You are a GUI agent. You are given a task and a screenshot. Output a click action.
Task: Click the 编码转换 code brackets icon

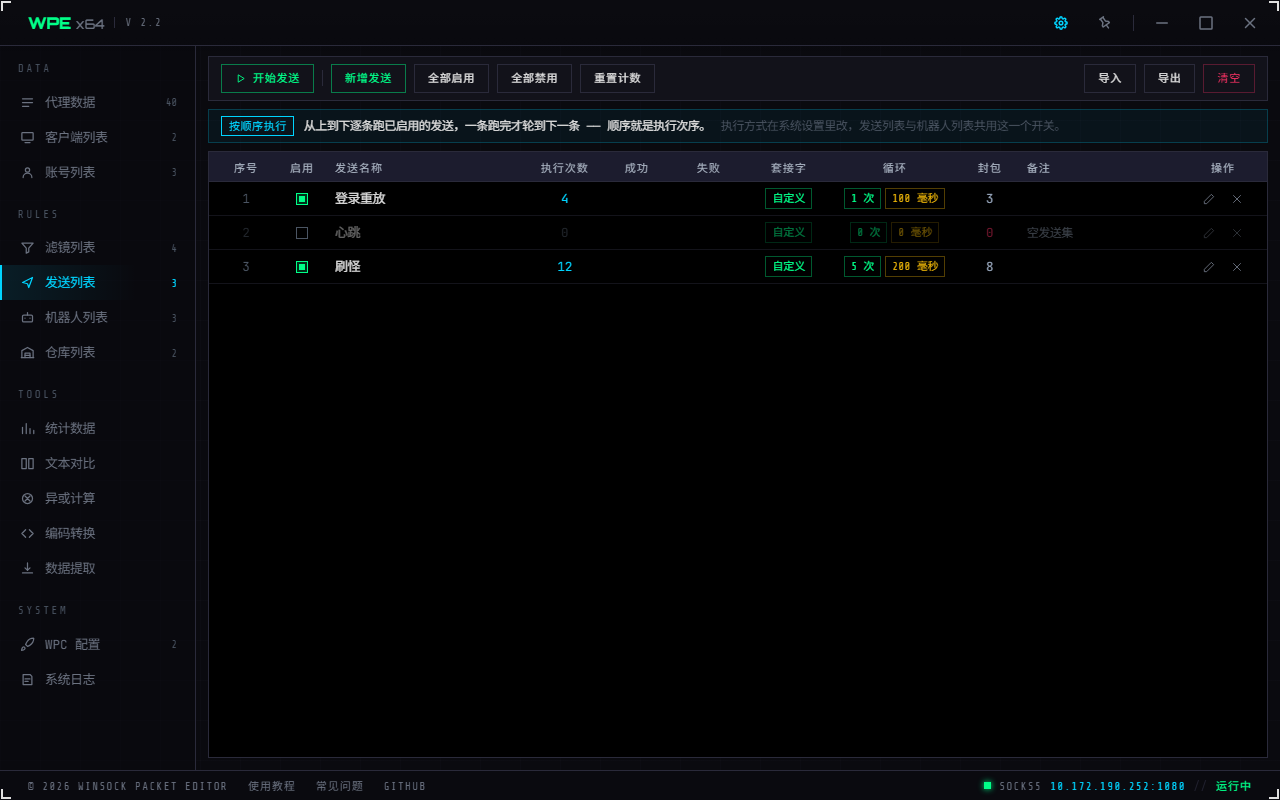(28, 533)
